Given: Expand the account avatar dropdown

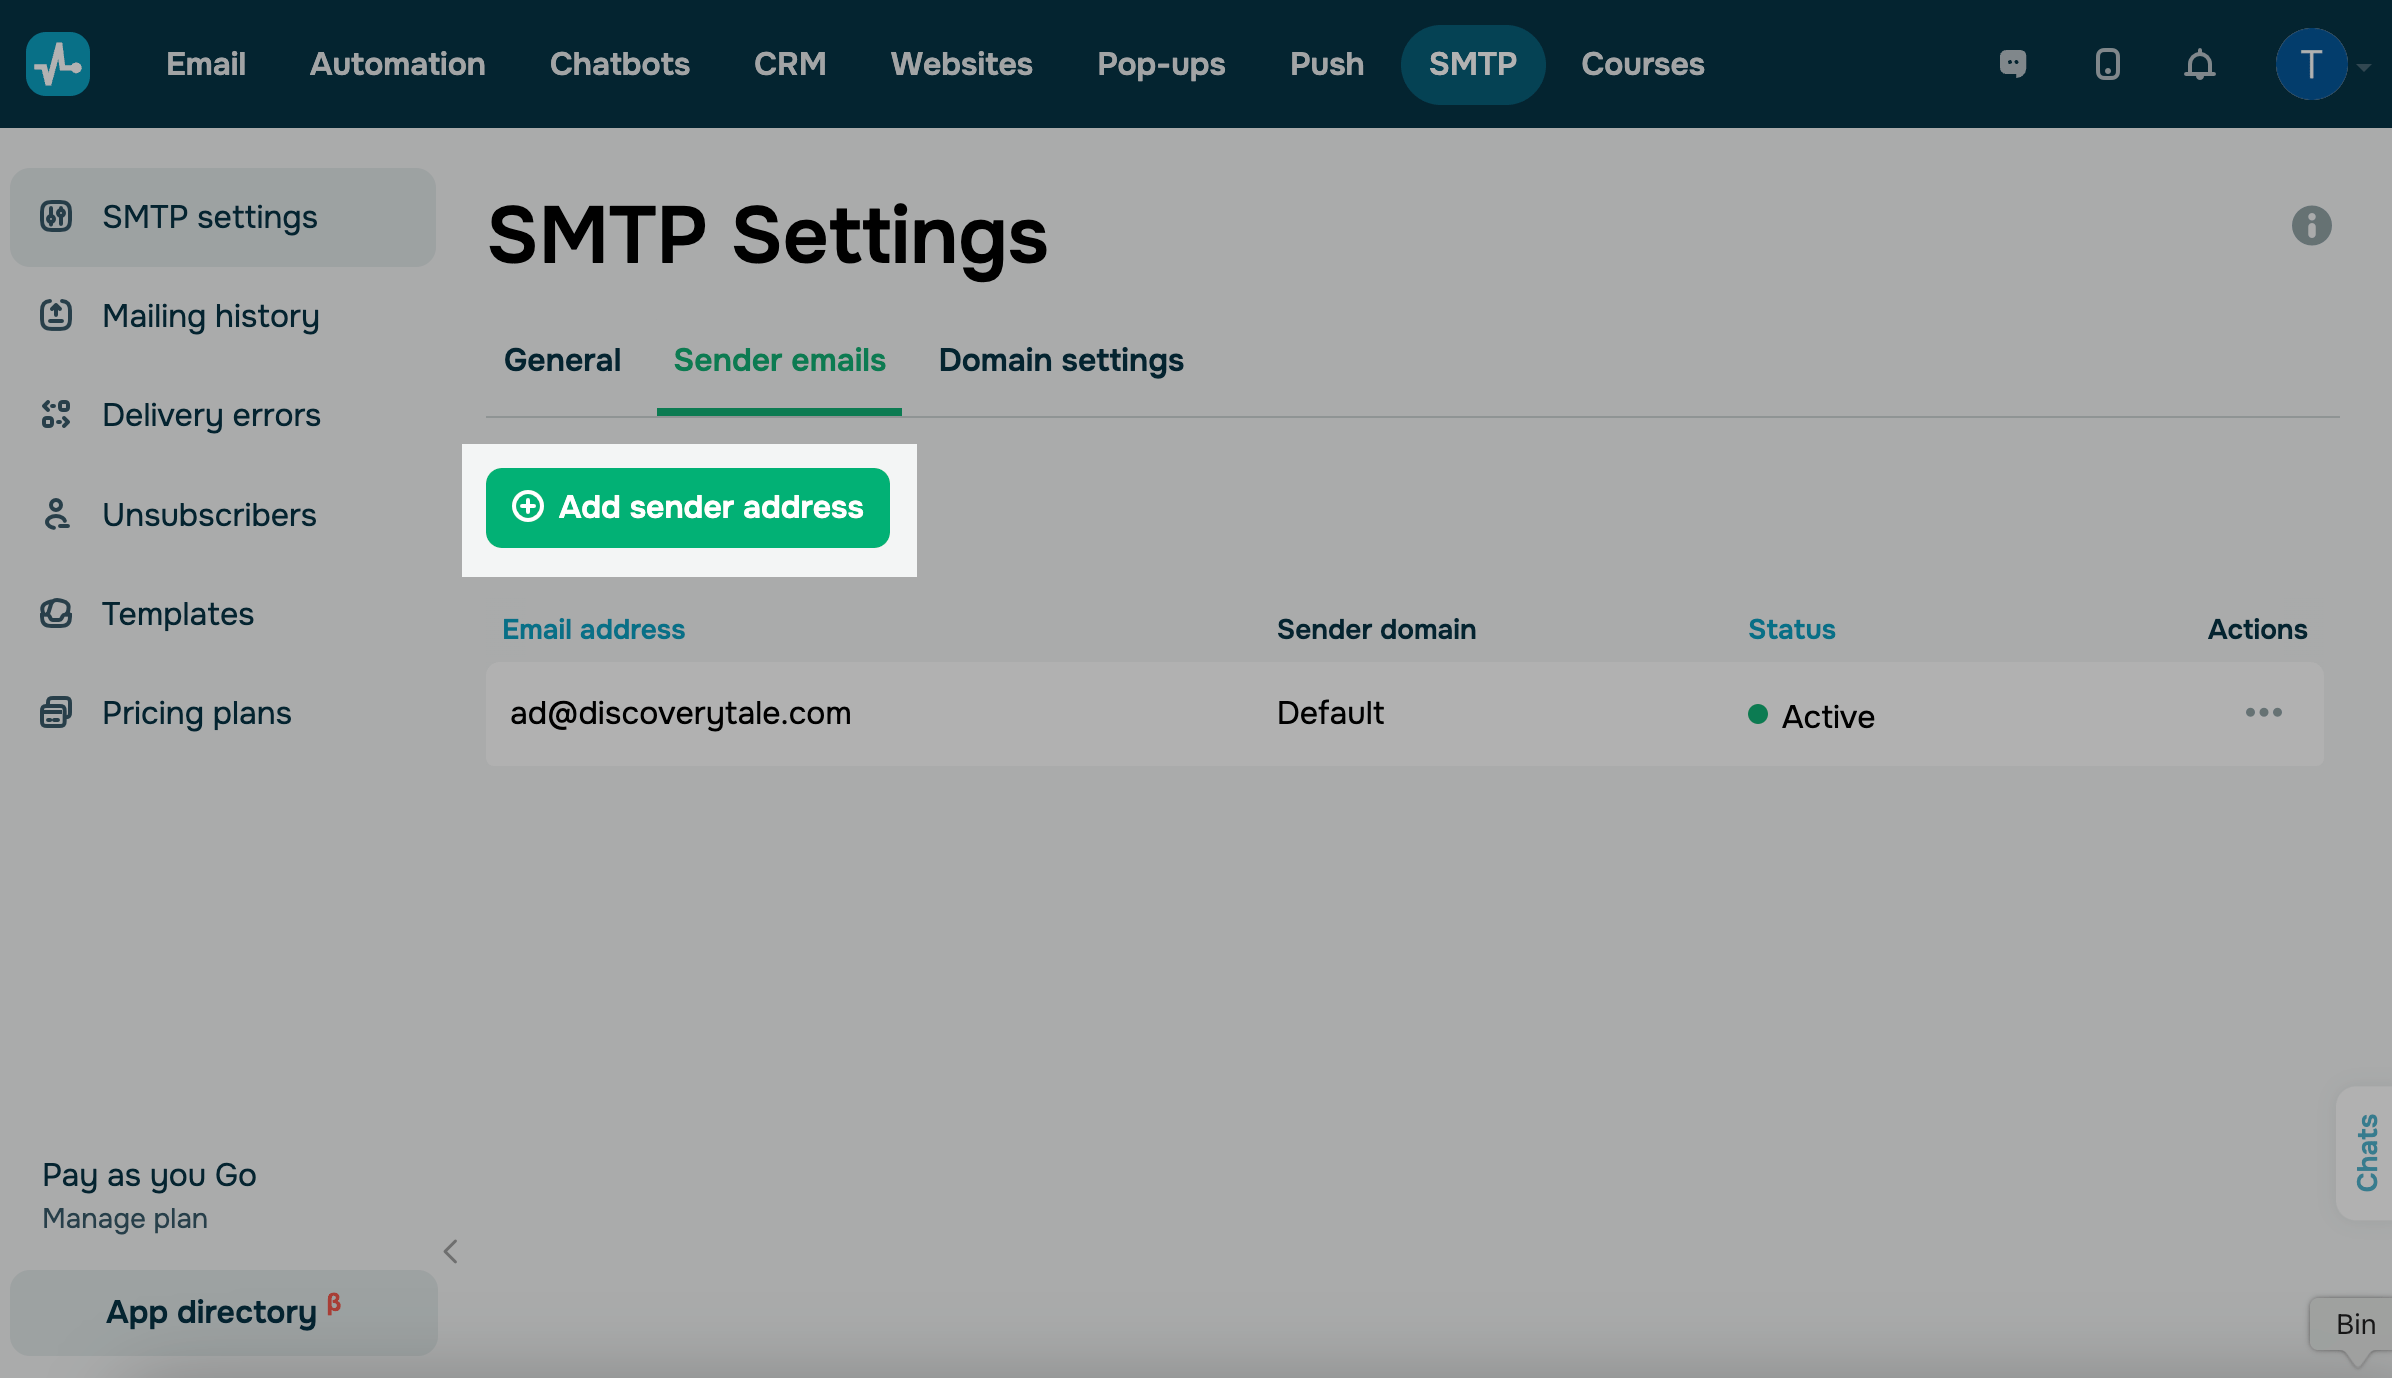Looking at the screenshot, I should 2321,65.
